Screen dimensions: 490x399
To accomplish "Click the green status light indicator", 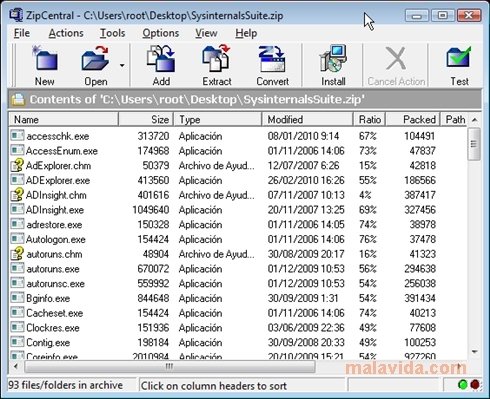I will pos(463,385).
